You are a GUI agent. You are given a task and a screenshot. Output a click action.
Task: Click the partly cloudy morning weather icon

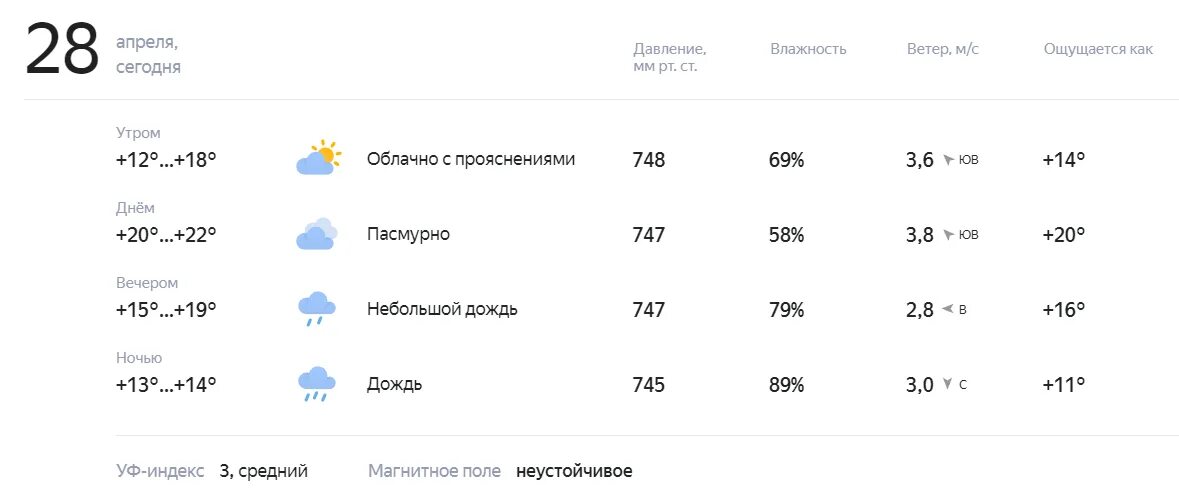tap(318, 158)
